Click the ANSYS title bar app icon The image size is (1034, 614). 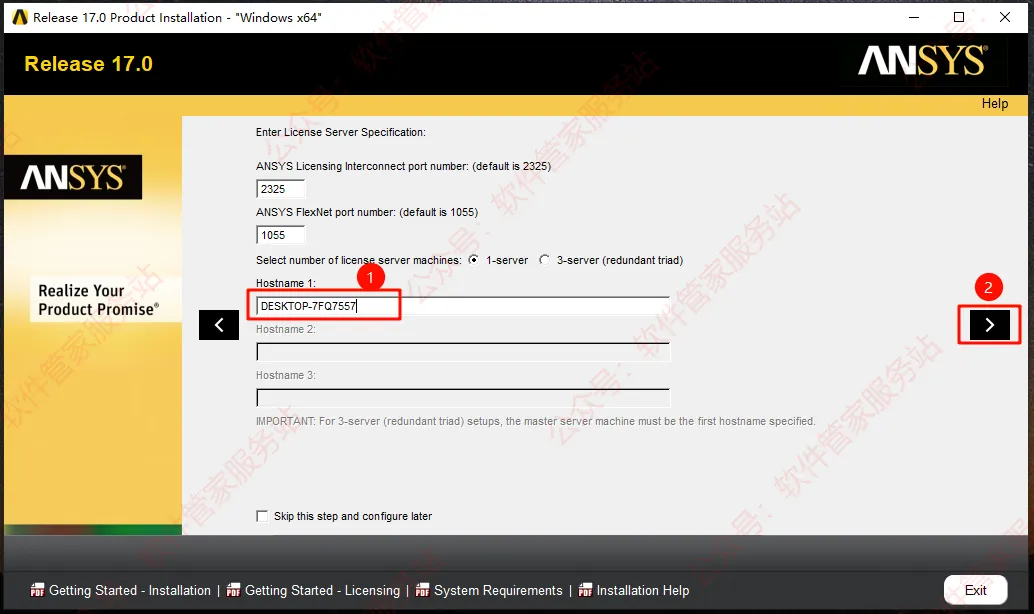click(20, 17)
